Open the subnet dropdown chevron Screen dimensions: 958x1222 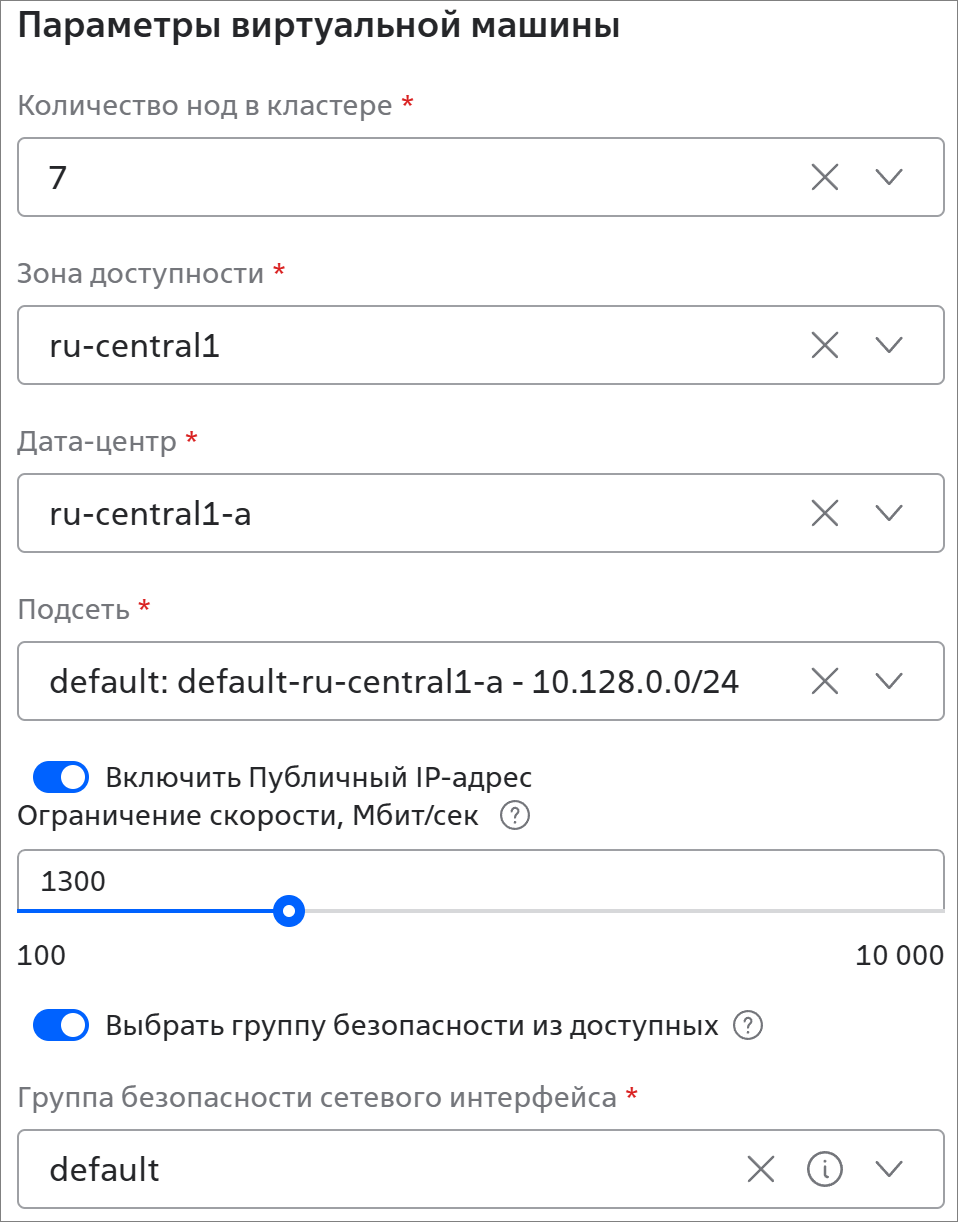point(888,682)
